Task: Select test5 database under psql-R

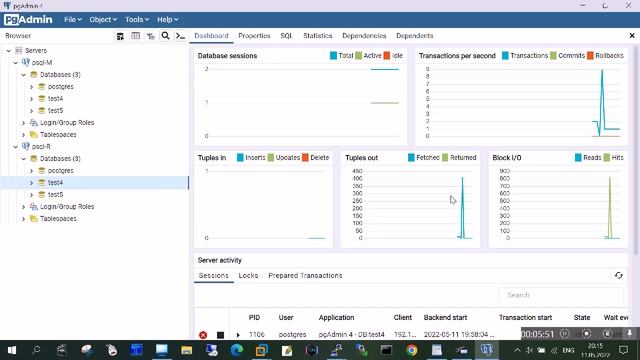Action: coord(55,195)
